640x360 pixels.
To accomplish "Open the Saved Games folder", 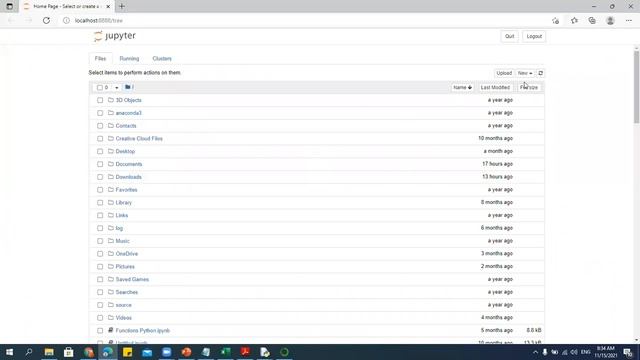I will tap(132, 280).
